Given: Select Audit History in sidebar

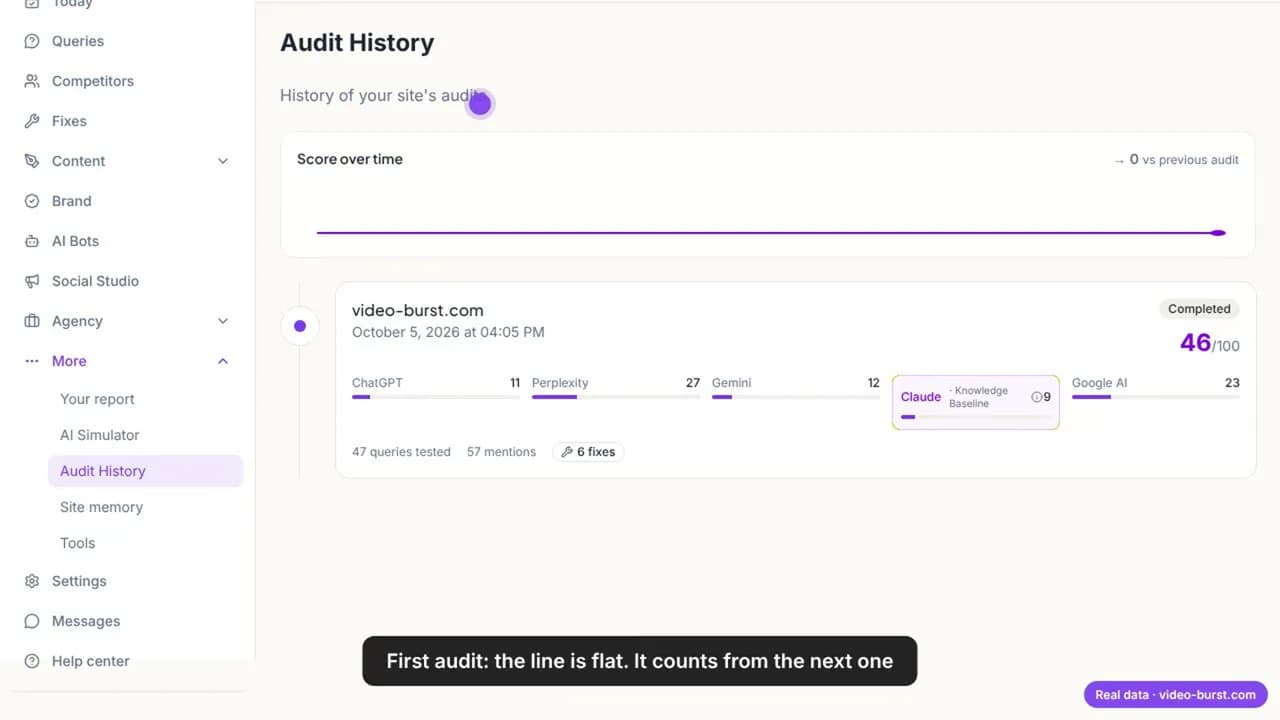Looking at the screenshot, I should tap(145, 471).
